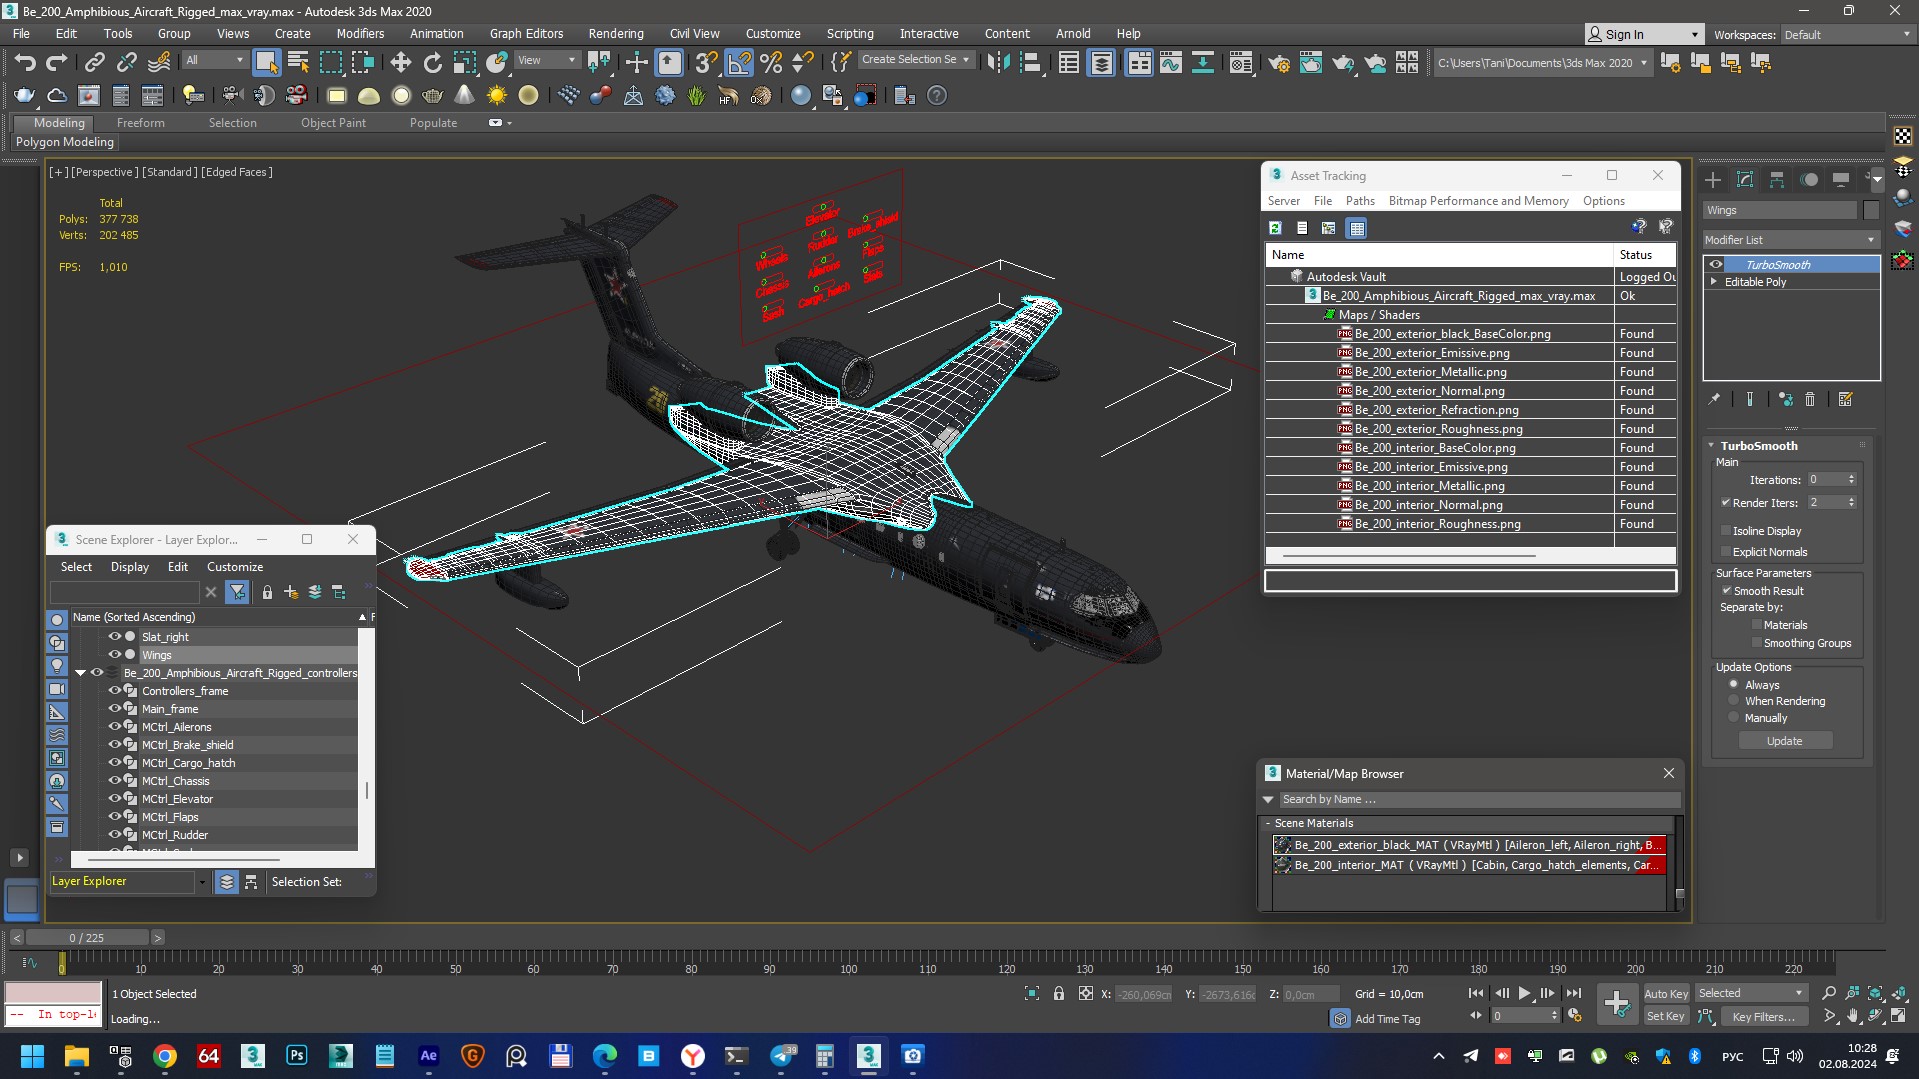Select the Select and Rotate tool
Screen dimensions: 1919x1079
click(433, 63)
